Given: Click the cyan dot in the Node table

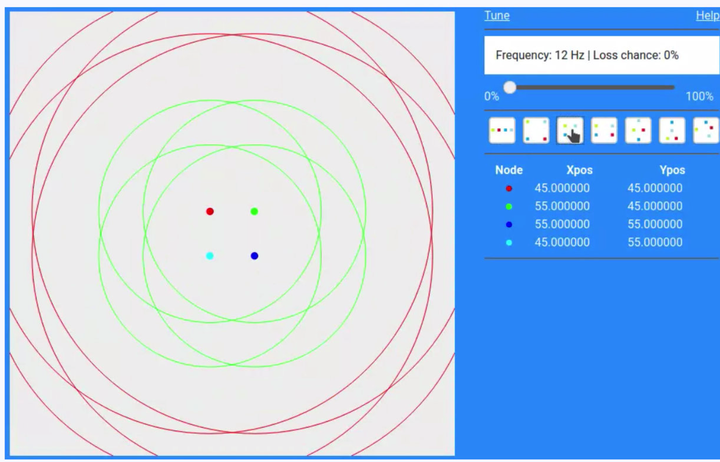Looking at the screenshot, I should (509, 242).
